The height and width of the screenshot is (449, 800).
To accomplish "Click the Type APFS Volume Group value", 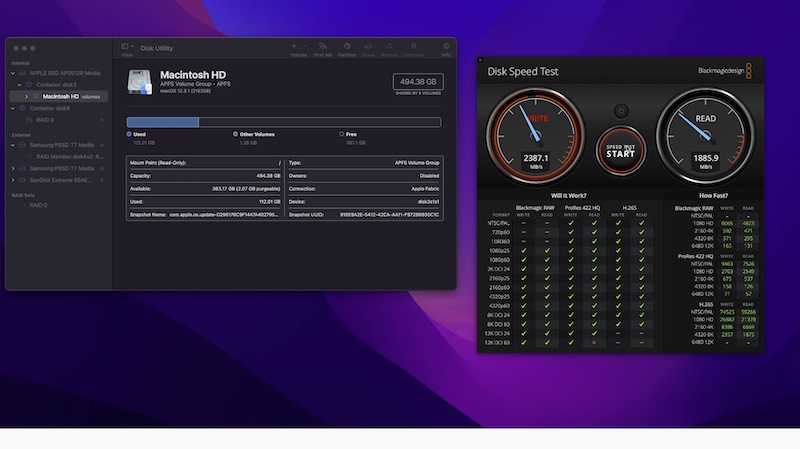I will (x=417, y=163).
